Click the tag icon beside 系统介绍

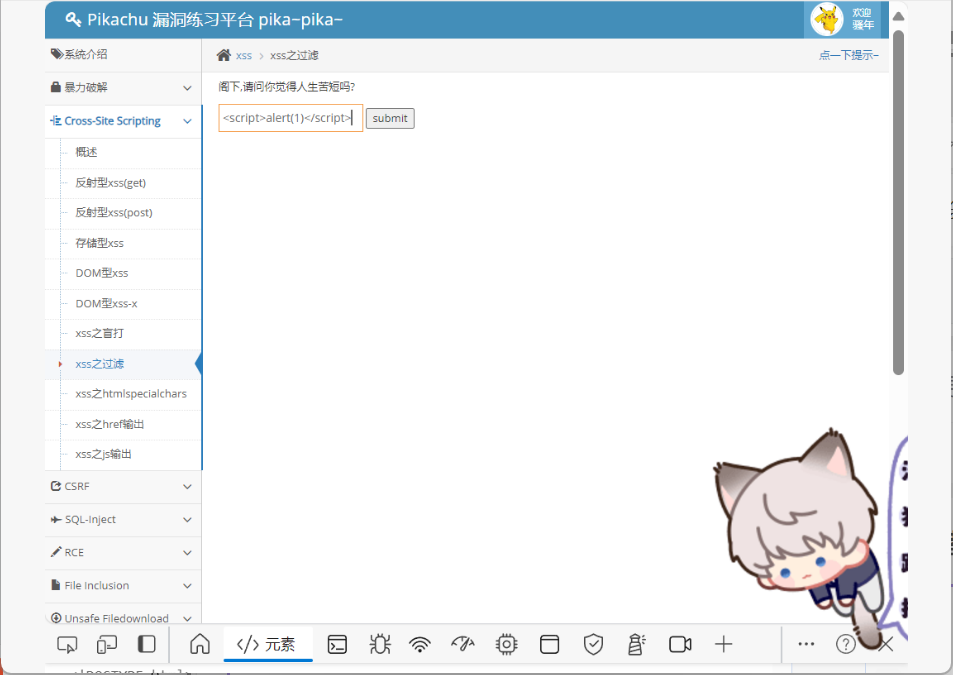[x=57, y=54]
